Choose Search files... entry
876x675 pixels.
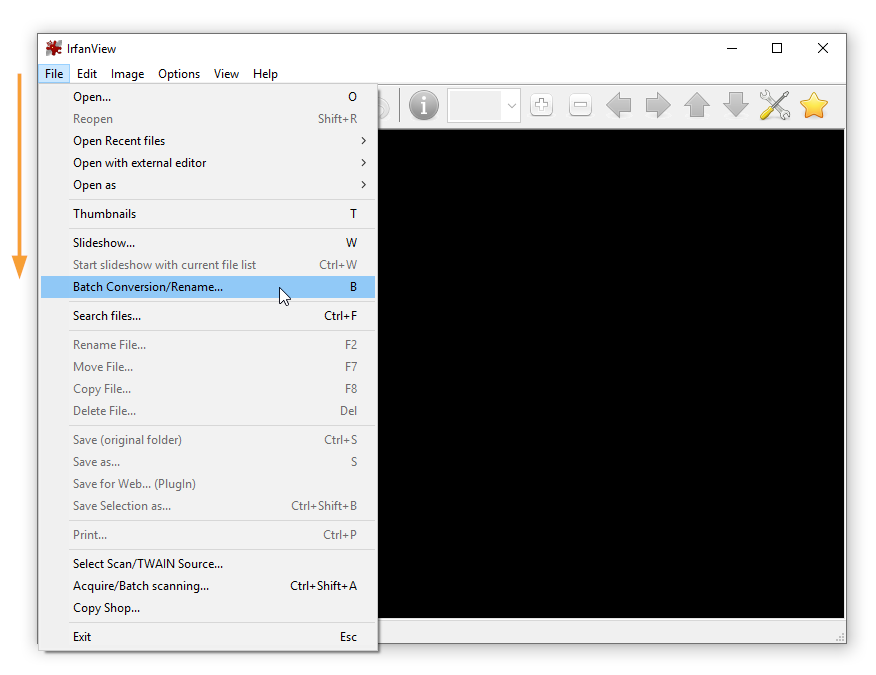tap(208, 316)
